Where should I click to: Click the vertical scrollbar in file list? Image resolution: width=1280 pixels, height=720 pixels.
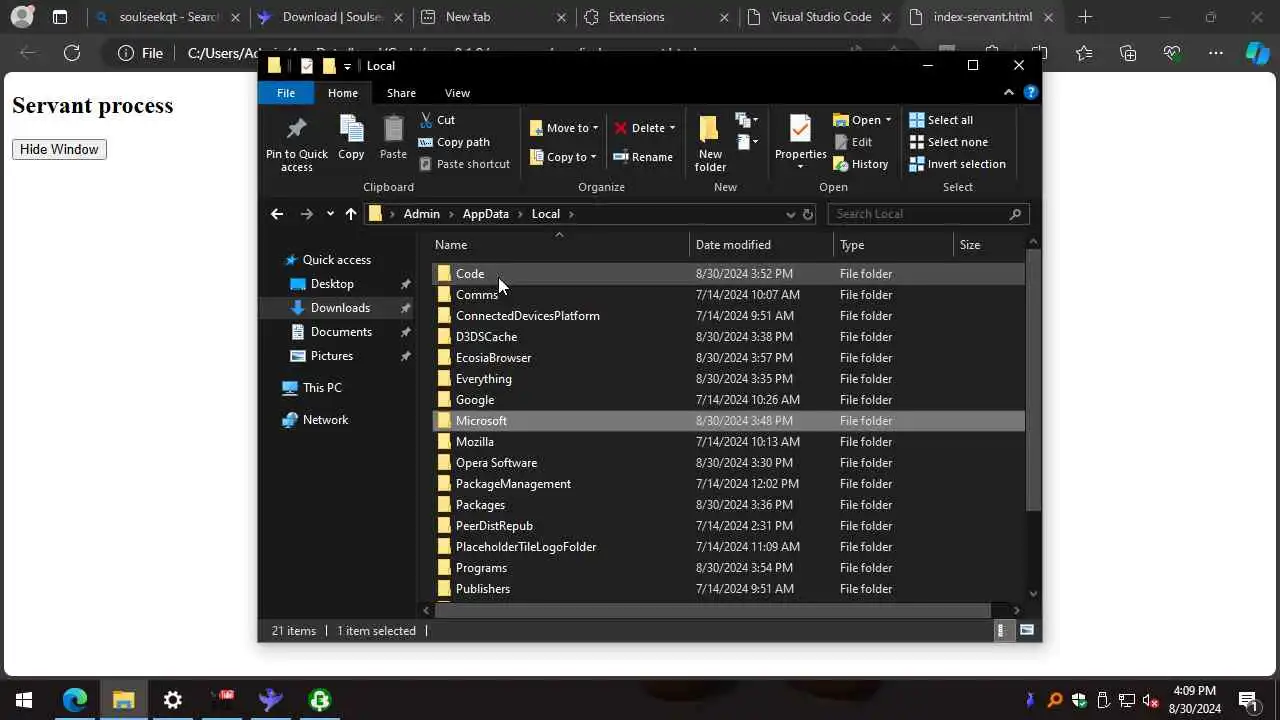pyautogui.click(x=1033, y=382)
